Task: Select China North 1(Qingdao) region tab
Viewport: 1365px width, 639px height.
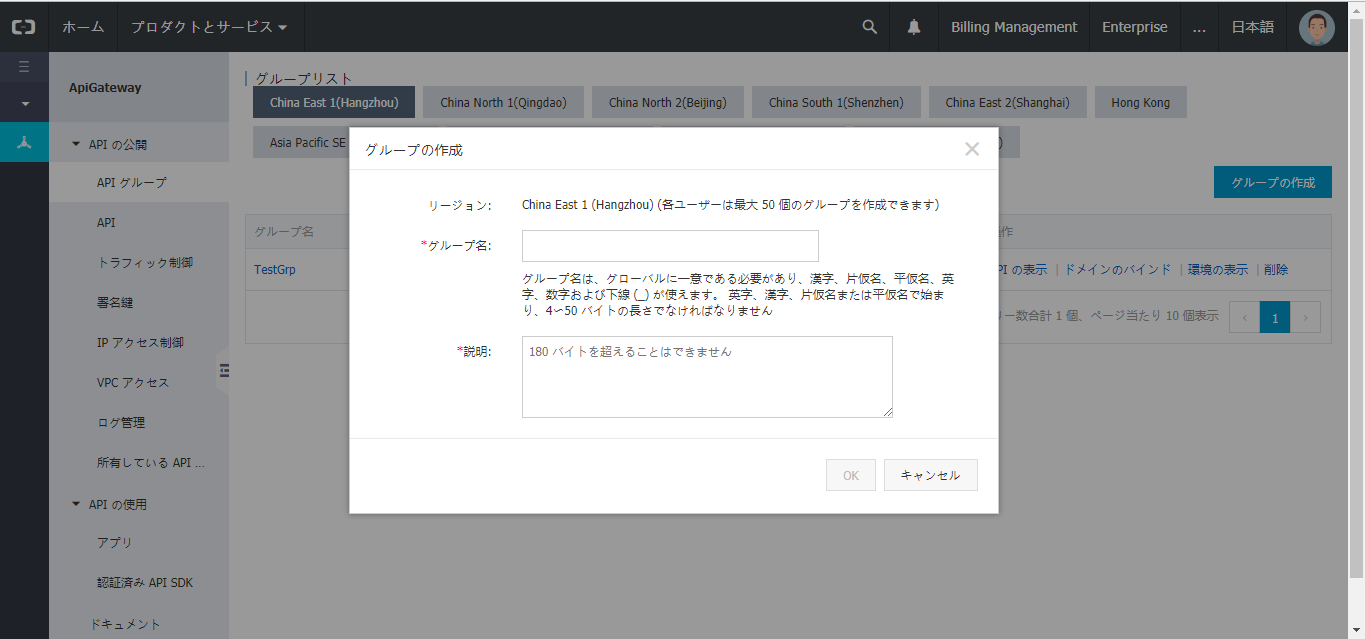Action: tap(503, 103)
